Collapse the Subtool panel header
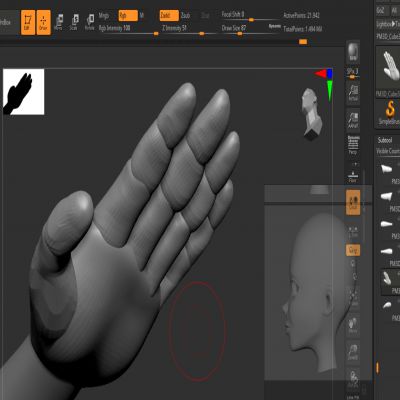The width and height of the screenshot is (400, 400). pos(384,140)
